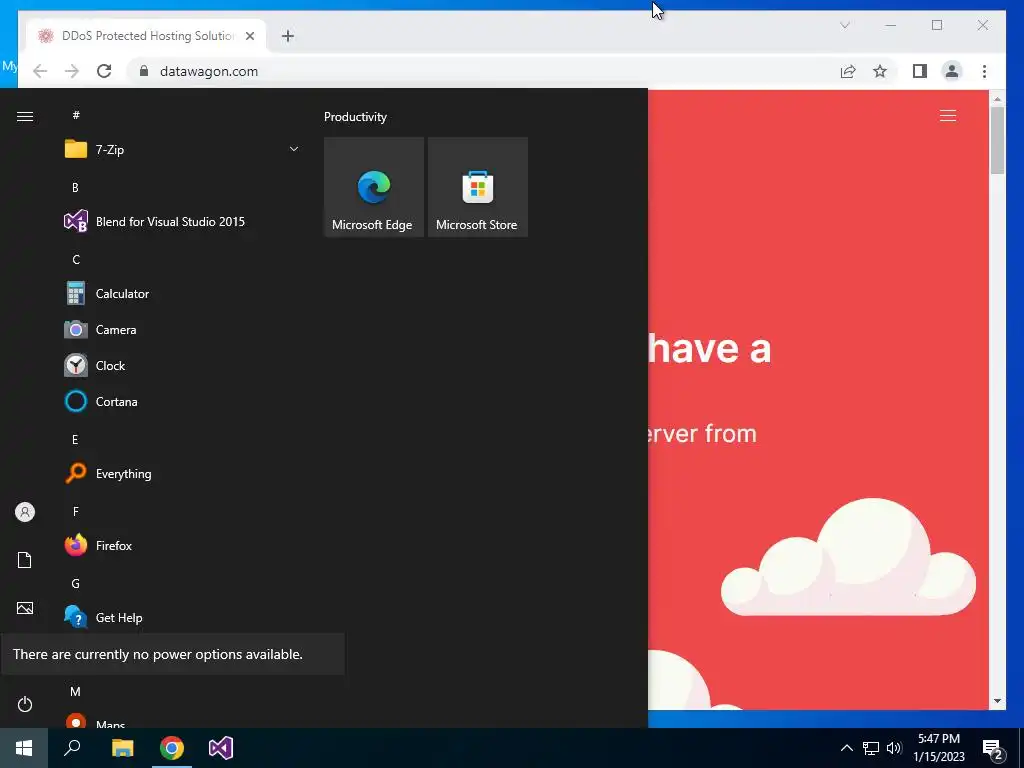
Task: View site info via lock icon
Action: (144, 71)
